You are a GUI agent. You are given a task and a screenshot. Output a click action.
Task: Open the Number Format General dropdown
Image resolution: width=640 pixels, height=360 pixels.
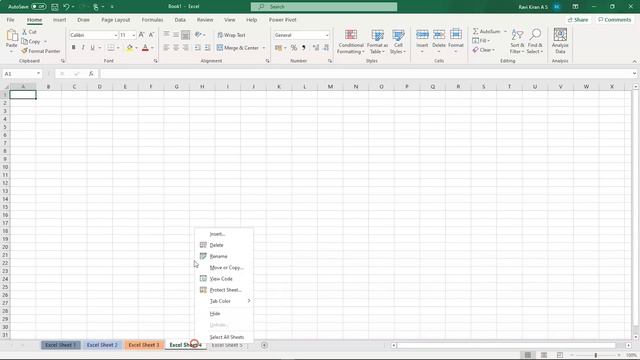click(327, 36)
